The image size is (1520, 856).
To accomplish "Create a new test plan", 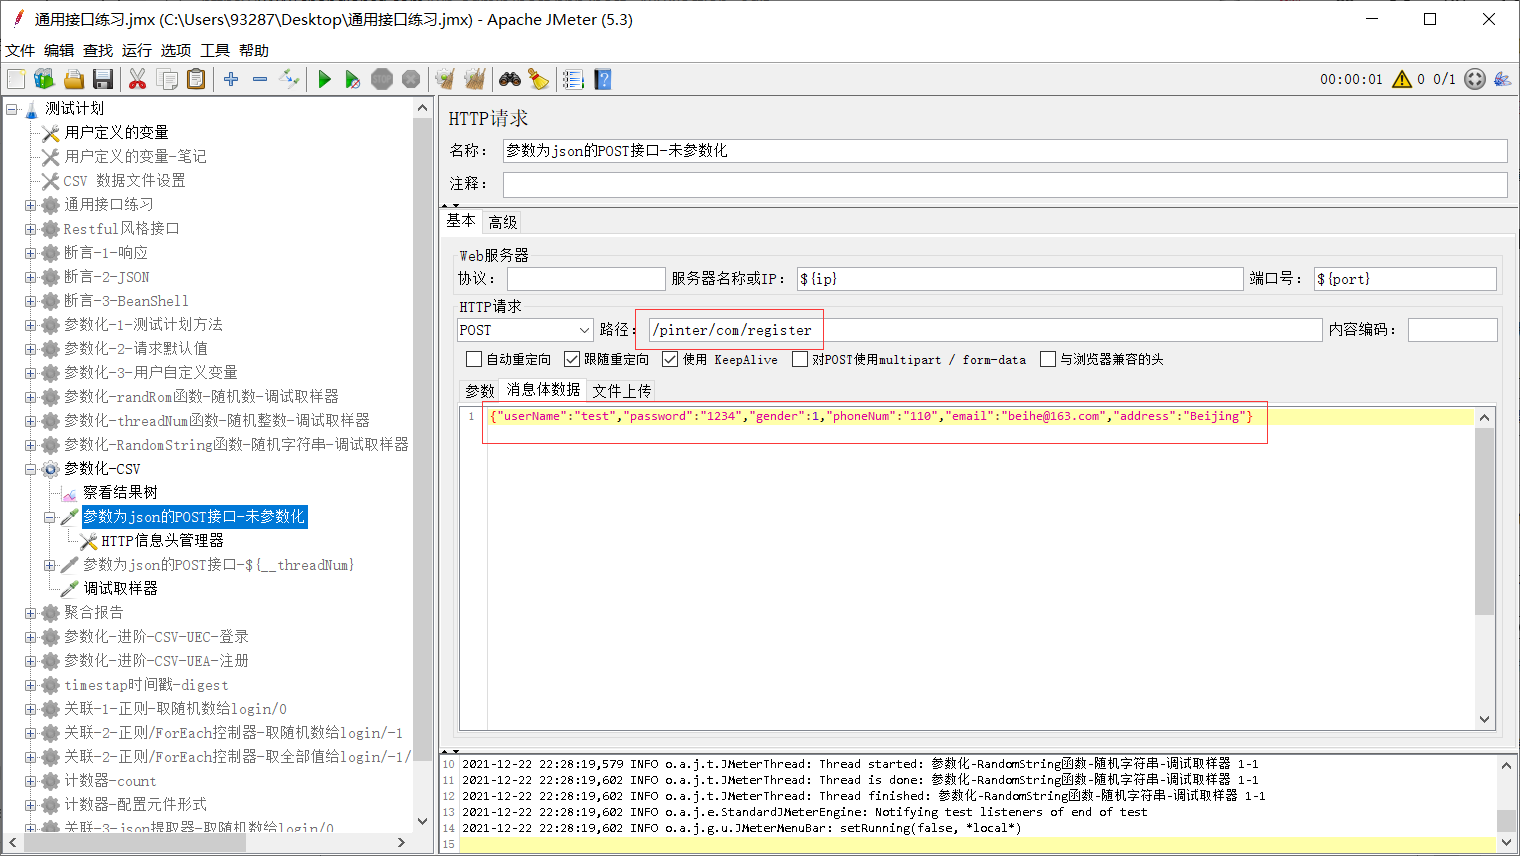I will pos(16,79).
